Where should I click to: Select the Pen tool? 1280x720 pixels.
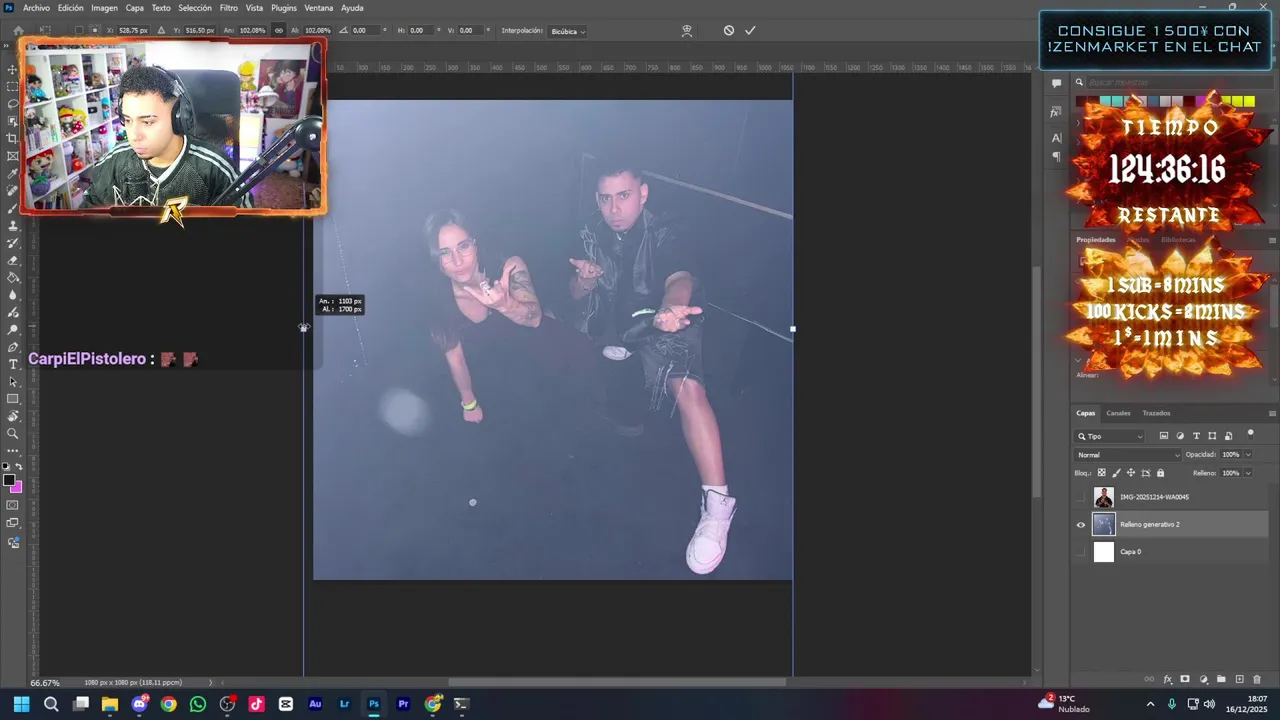tap(13, 347)
